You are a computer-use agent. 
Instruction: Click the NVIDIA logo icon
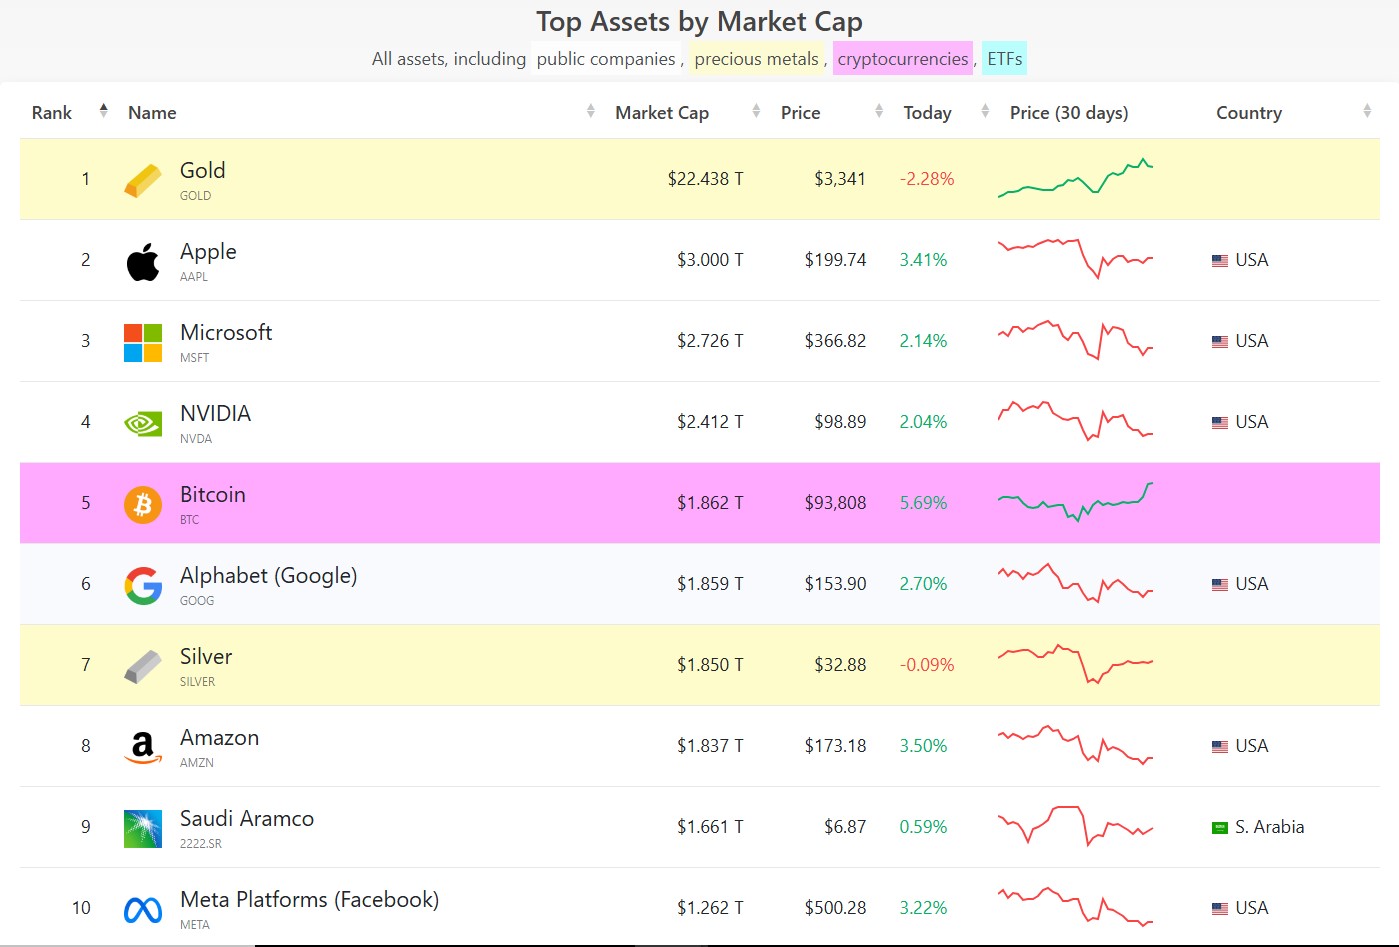pos(143,423)
